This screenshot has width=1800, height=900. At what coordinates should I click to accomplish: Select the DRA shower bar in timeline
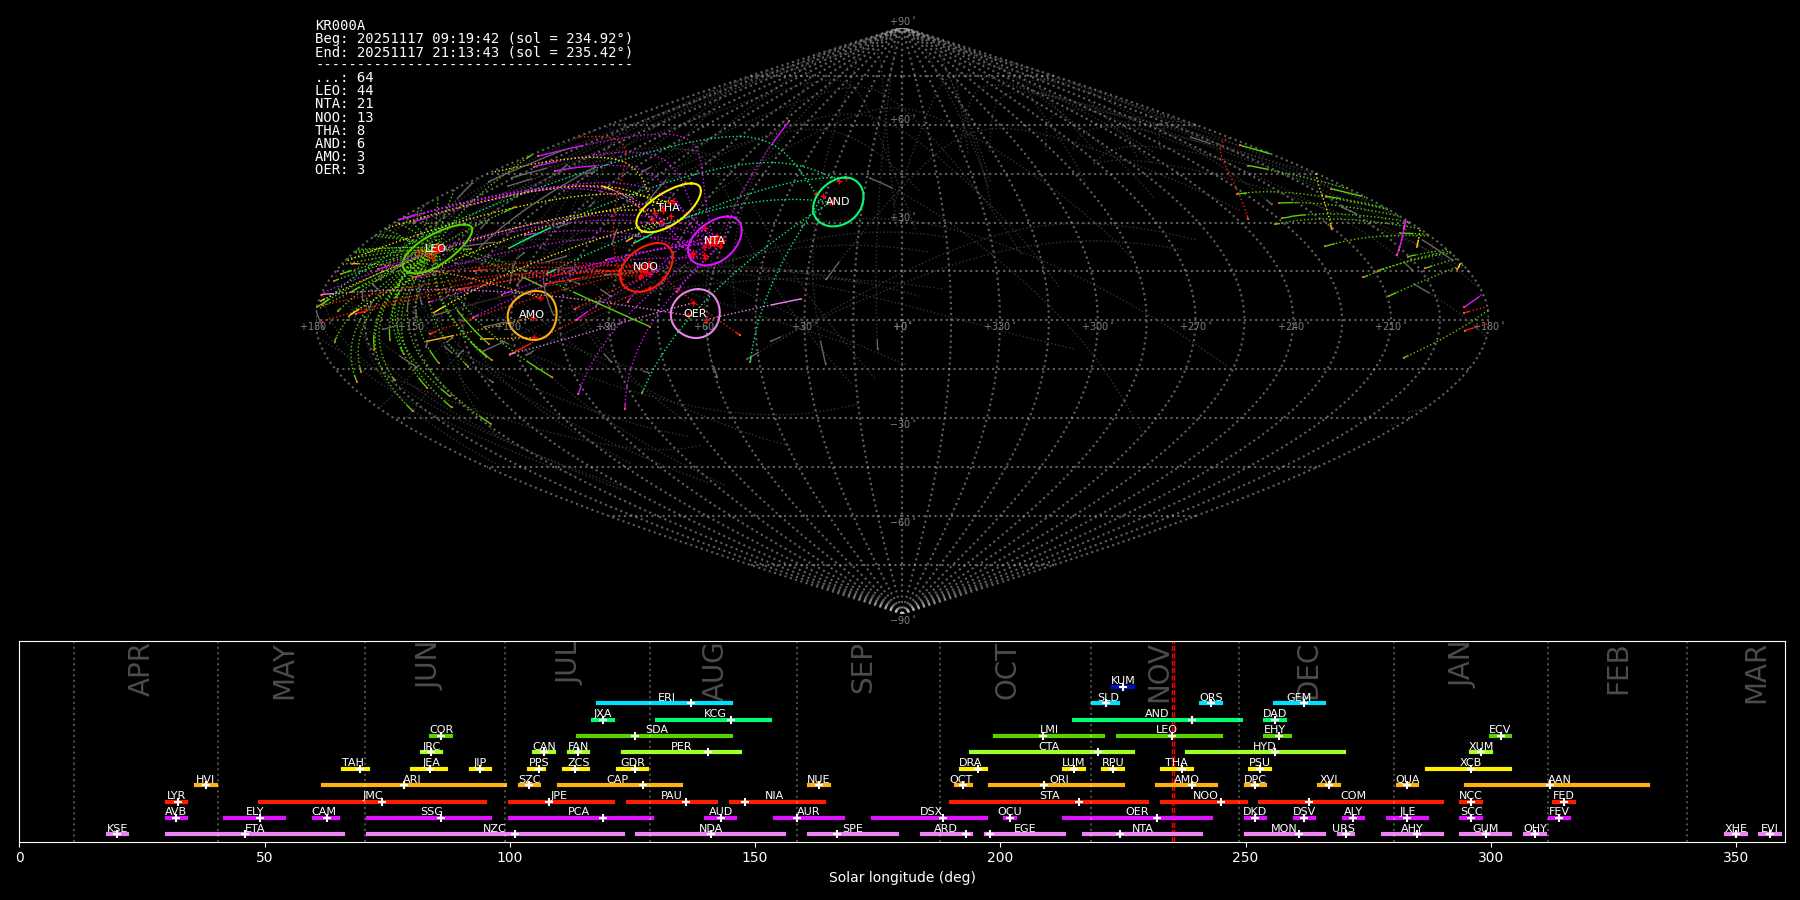coord(973,769)
